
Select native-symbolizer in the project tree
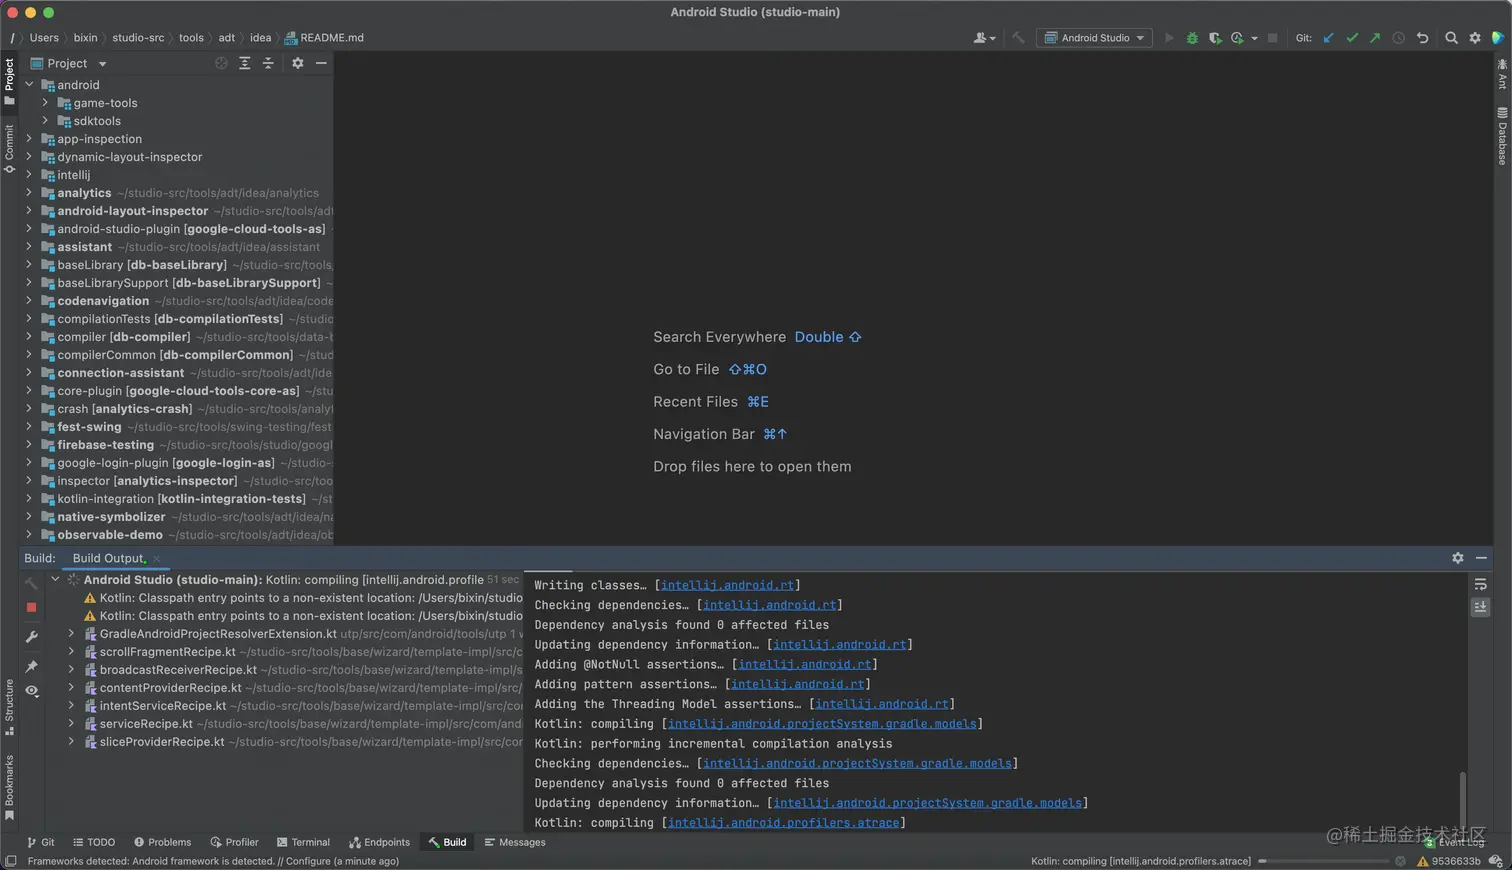coord(111,517)
